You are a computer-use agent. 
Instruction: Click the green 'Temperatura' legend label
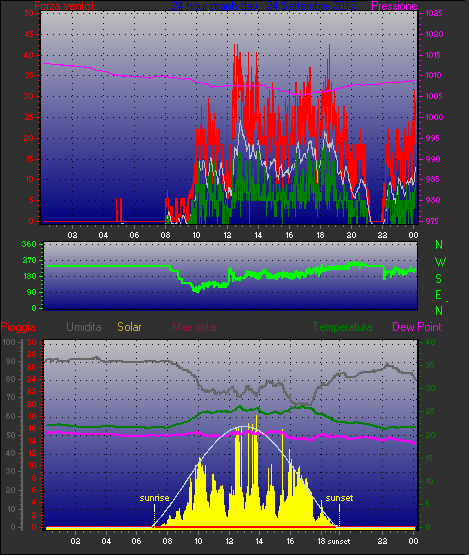pyautogui.click(x=342, y=327)
